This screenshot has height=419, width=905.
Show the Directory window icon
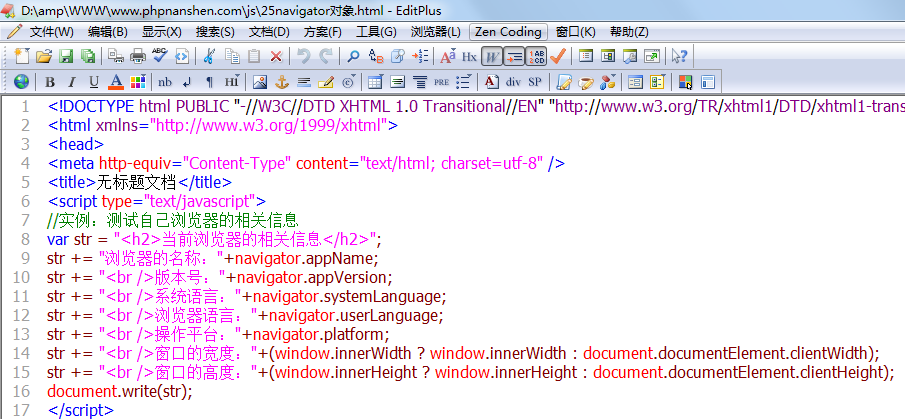click(x=608, y=56)
